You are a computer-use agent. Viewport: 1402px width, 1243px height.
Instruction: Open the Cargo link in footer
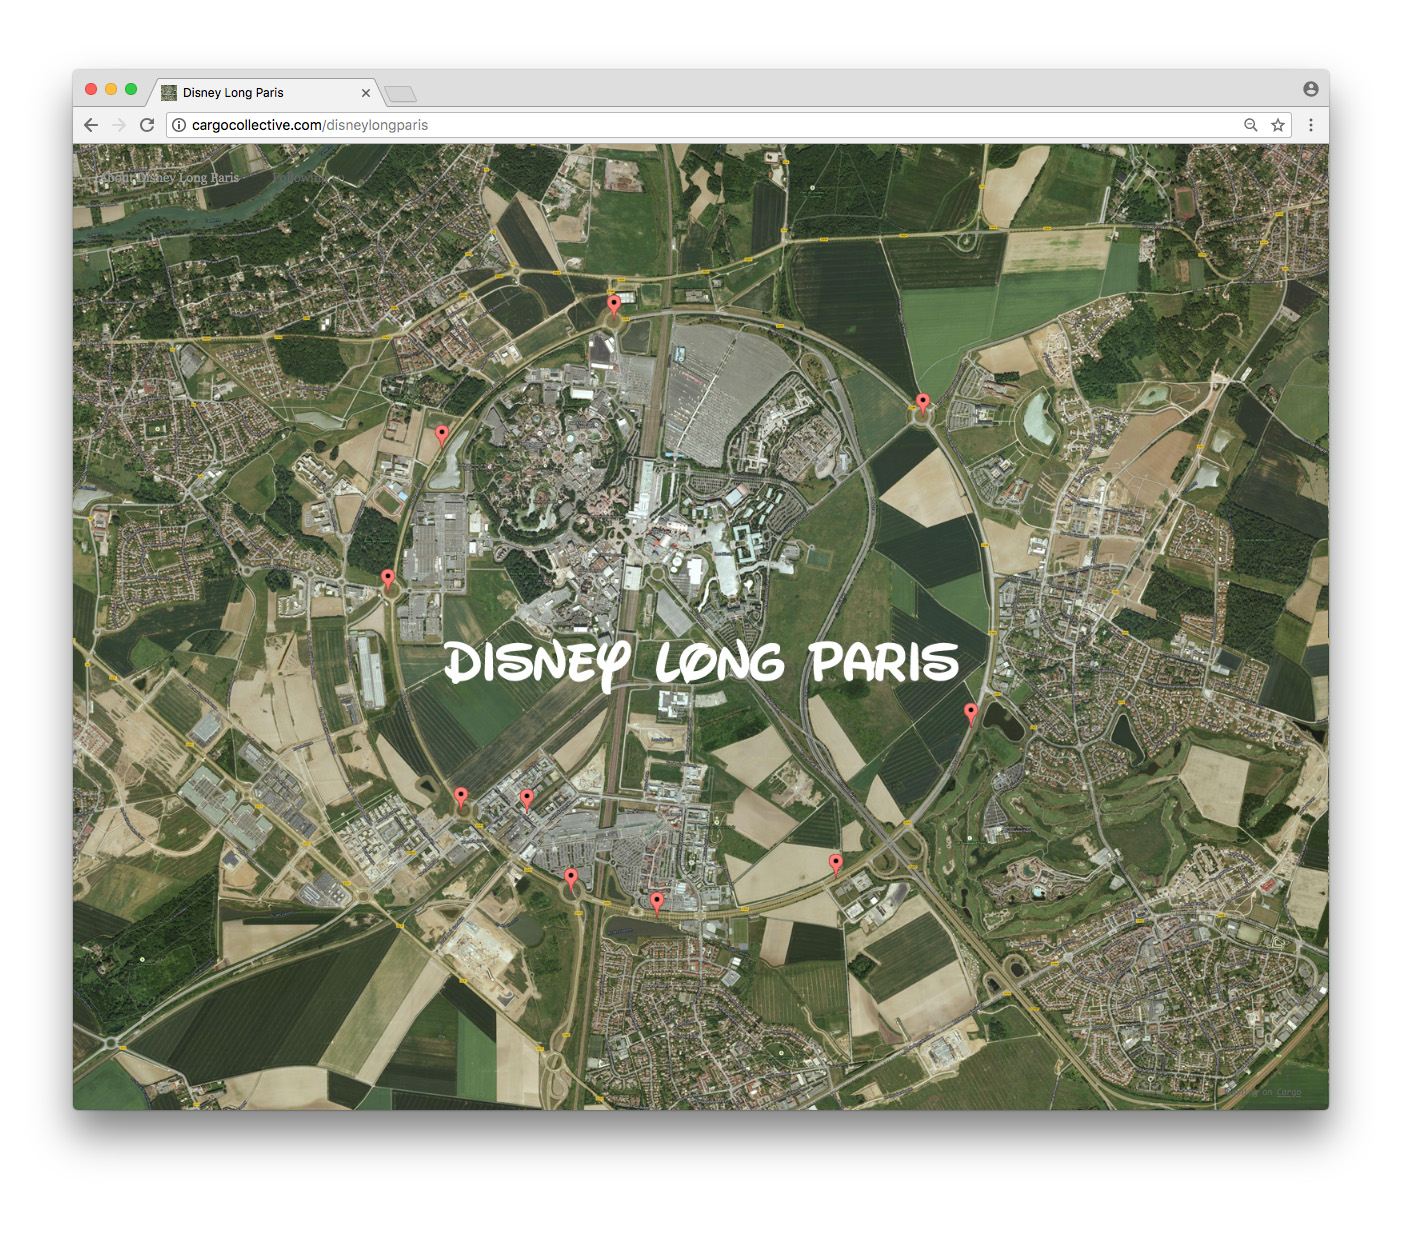[x=1289, y=1092]
